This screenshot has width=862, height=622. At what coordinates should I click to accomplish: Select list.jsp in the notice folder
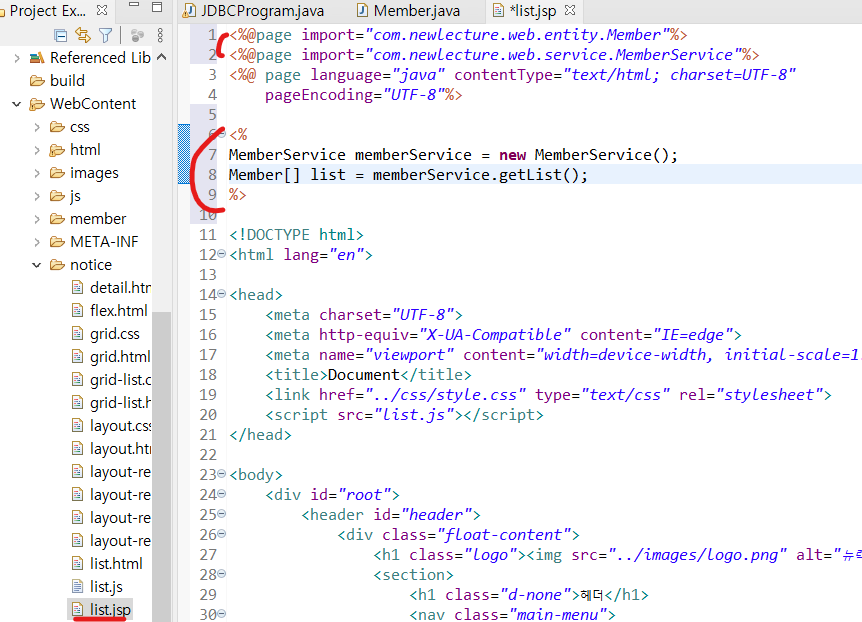[x=110, y=610]
